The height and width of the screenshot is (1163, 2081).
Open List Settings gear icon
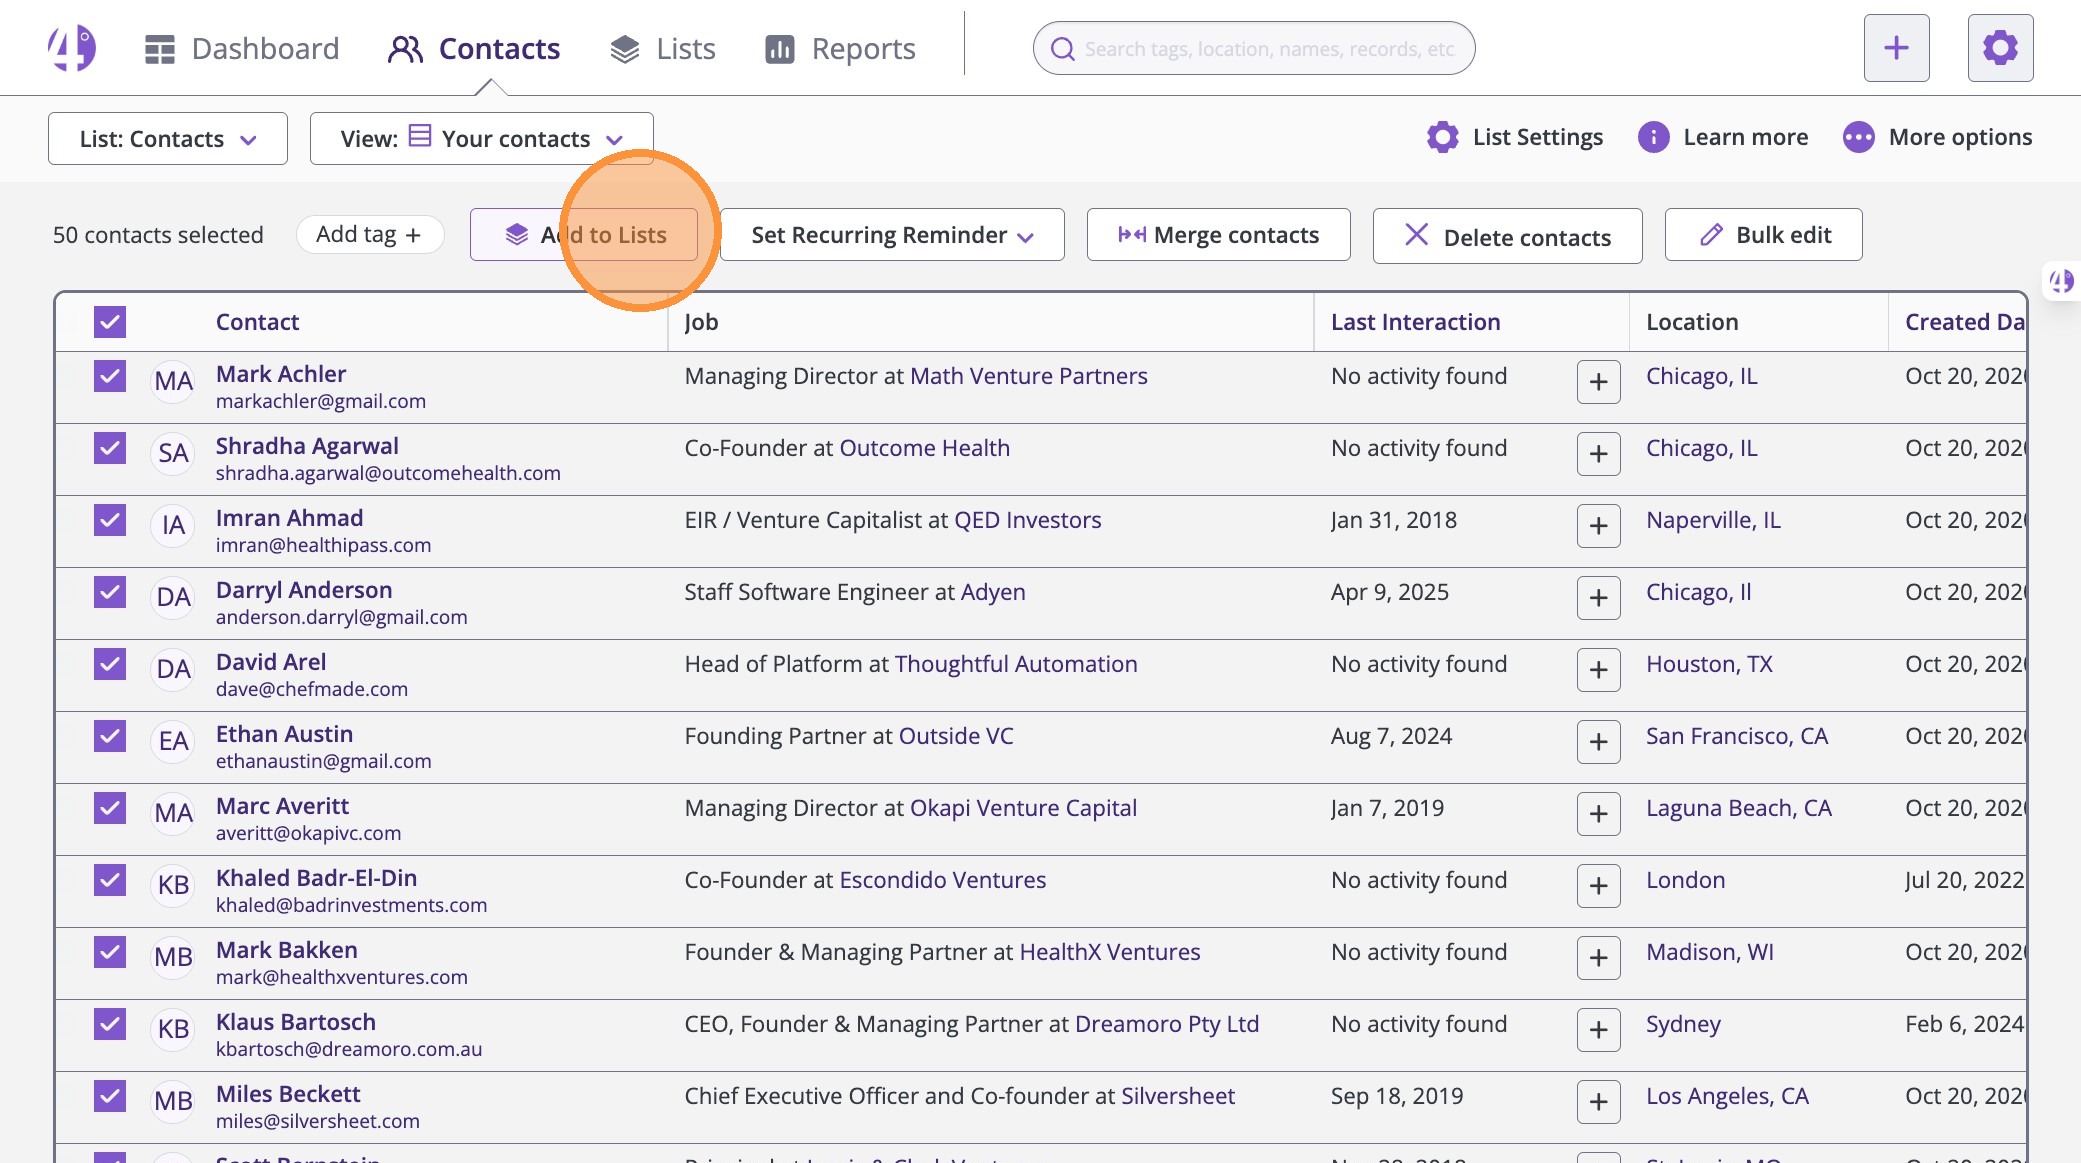click(1442, 137)
